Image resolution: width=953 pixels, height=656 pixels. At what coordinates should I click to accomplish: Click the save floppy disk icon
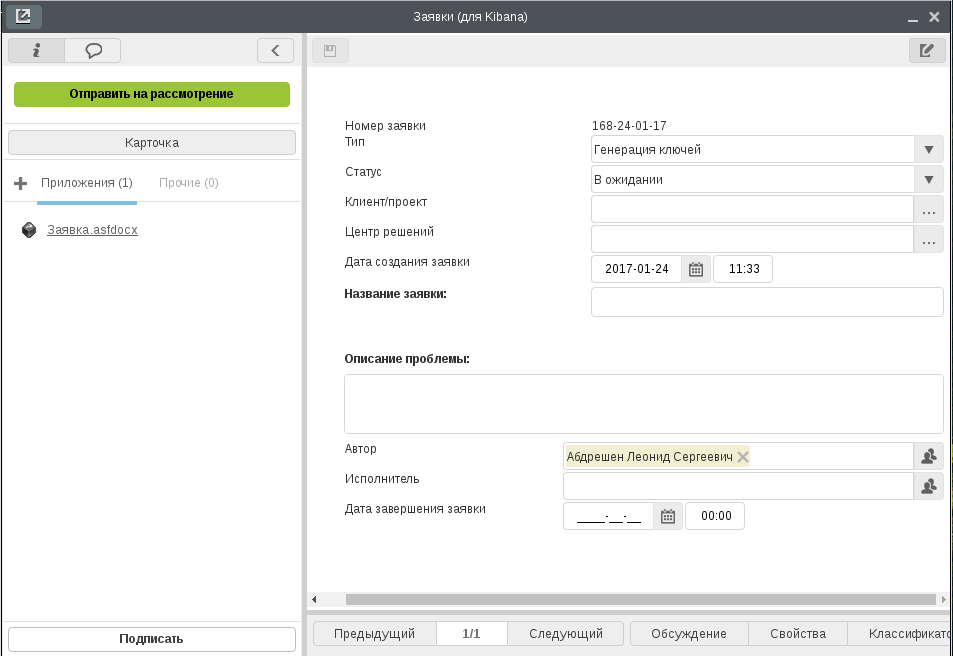(x=330, y=50)
